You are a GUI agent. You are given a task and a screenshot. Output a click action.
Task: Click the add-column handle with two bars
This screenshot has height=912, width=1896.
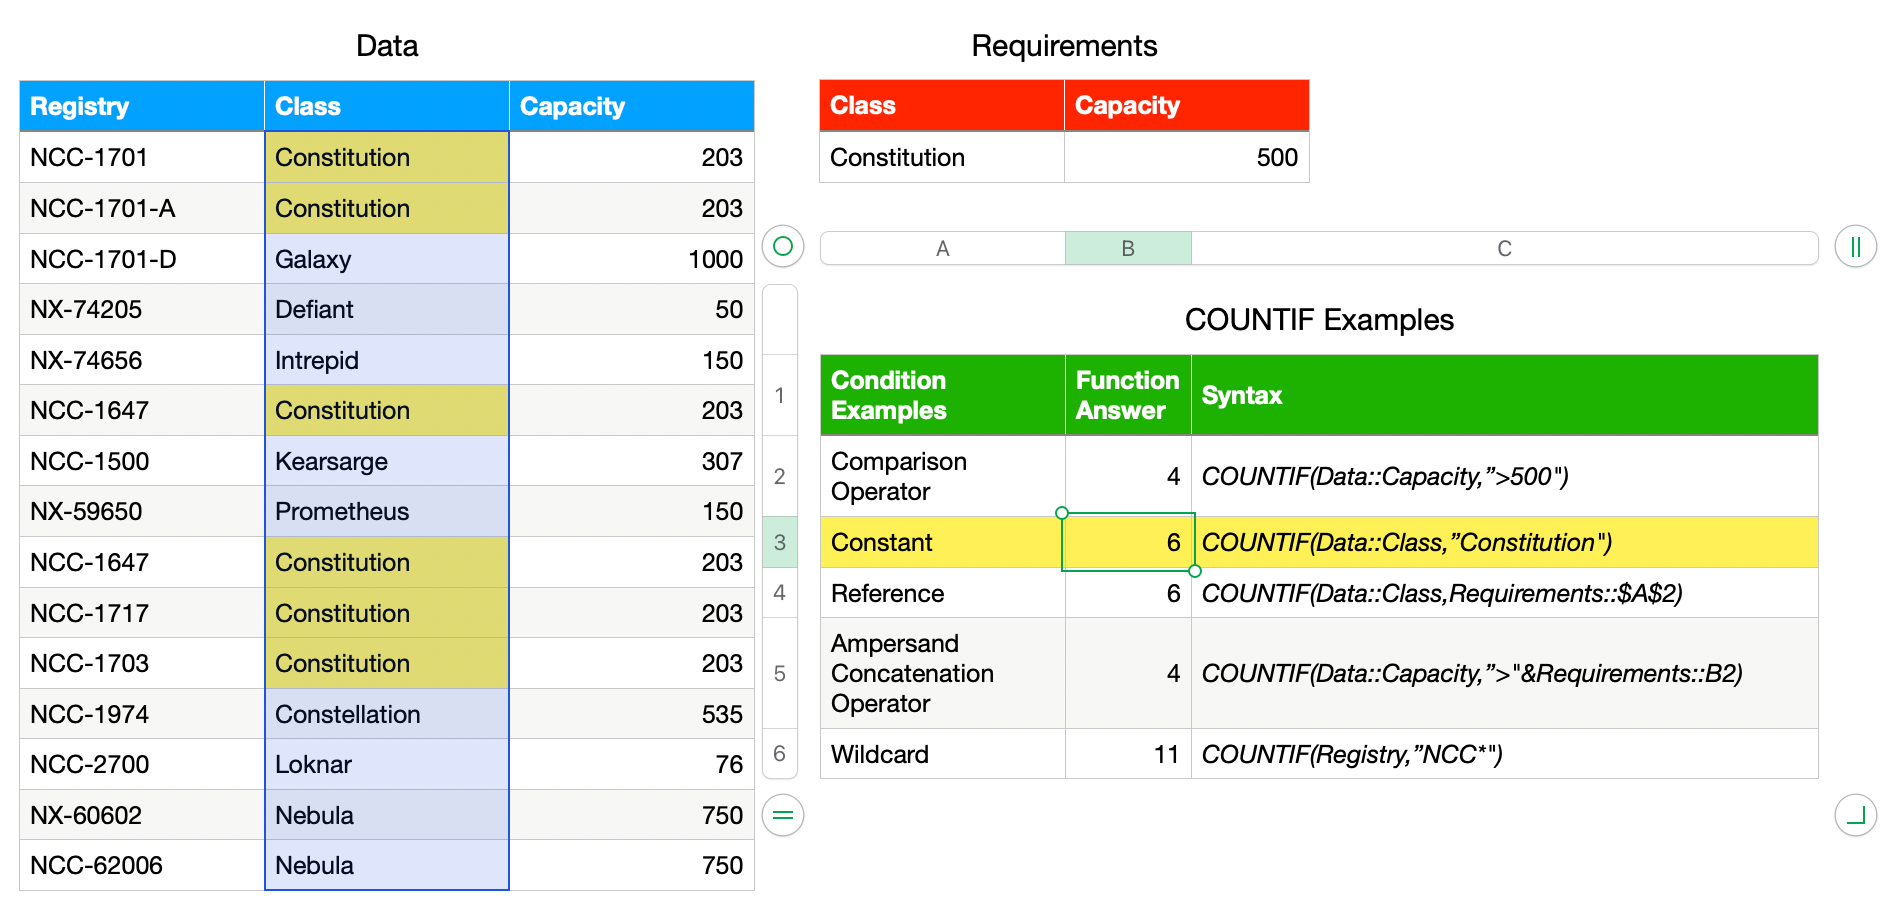pyautogui.click(x=1855, y=247)
